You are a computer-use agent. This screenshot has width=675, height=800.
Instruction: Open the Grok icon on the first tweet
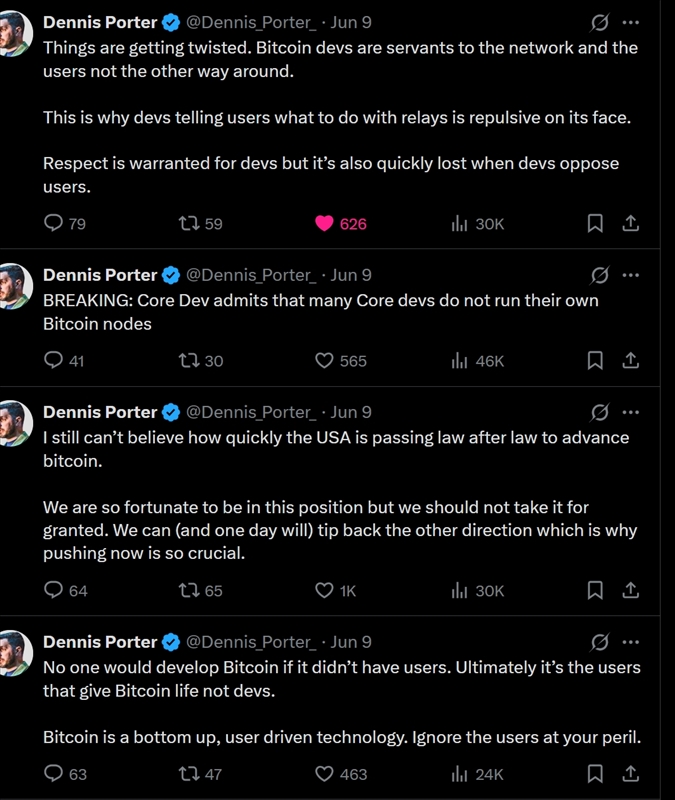pos(600,22)
